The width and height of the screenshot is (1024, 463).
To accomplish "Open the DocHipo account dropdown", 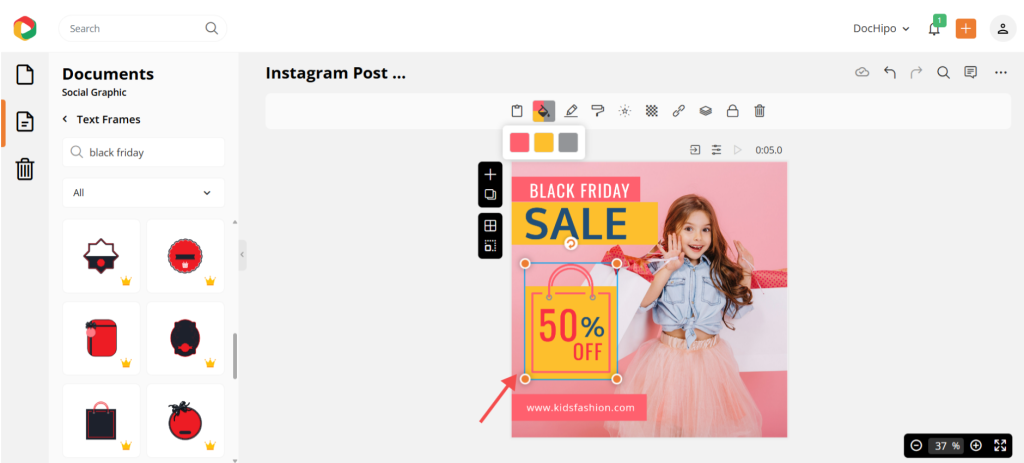I will click(x=881, y=29).
